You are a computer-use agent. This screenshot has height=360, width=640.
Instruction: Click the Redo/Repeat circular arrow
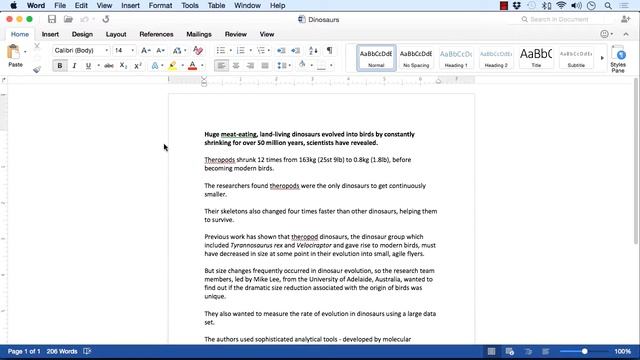[106, 19]
